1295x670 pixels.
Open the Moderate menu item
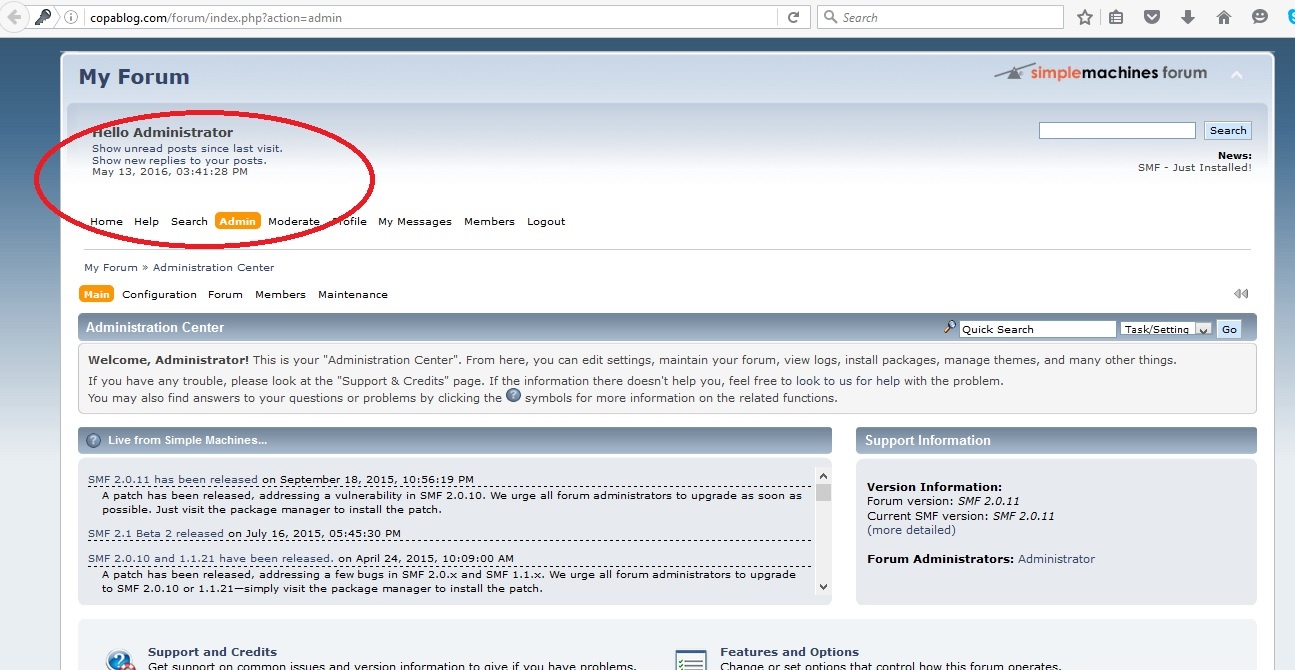(x=293, y=222)
